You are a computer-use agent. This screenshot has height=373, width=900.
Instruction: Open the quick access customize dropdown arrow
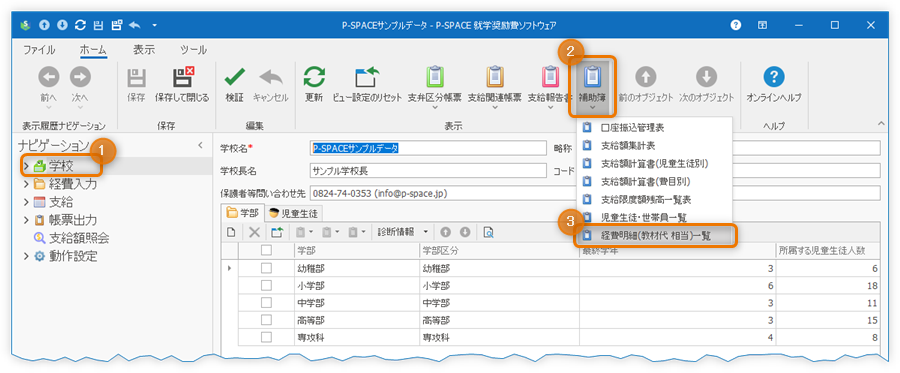click(154, 26)
